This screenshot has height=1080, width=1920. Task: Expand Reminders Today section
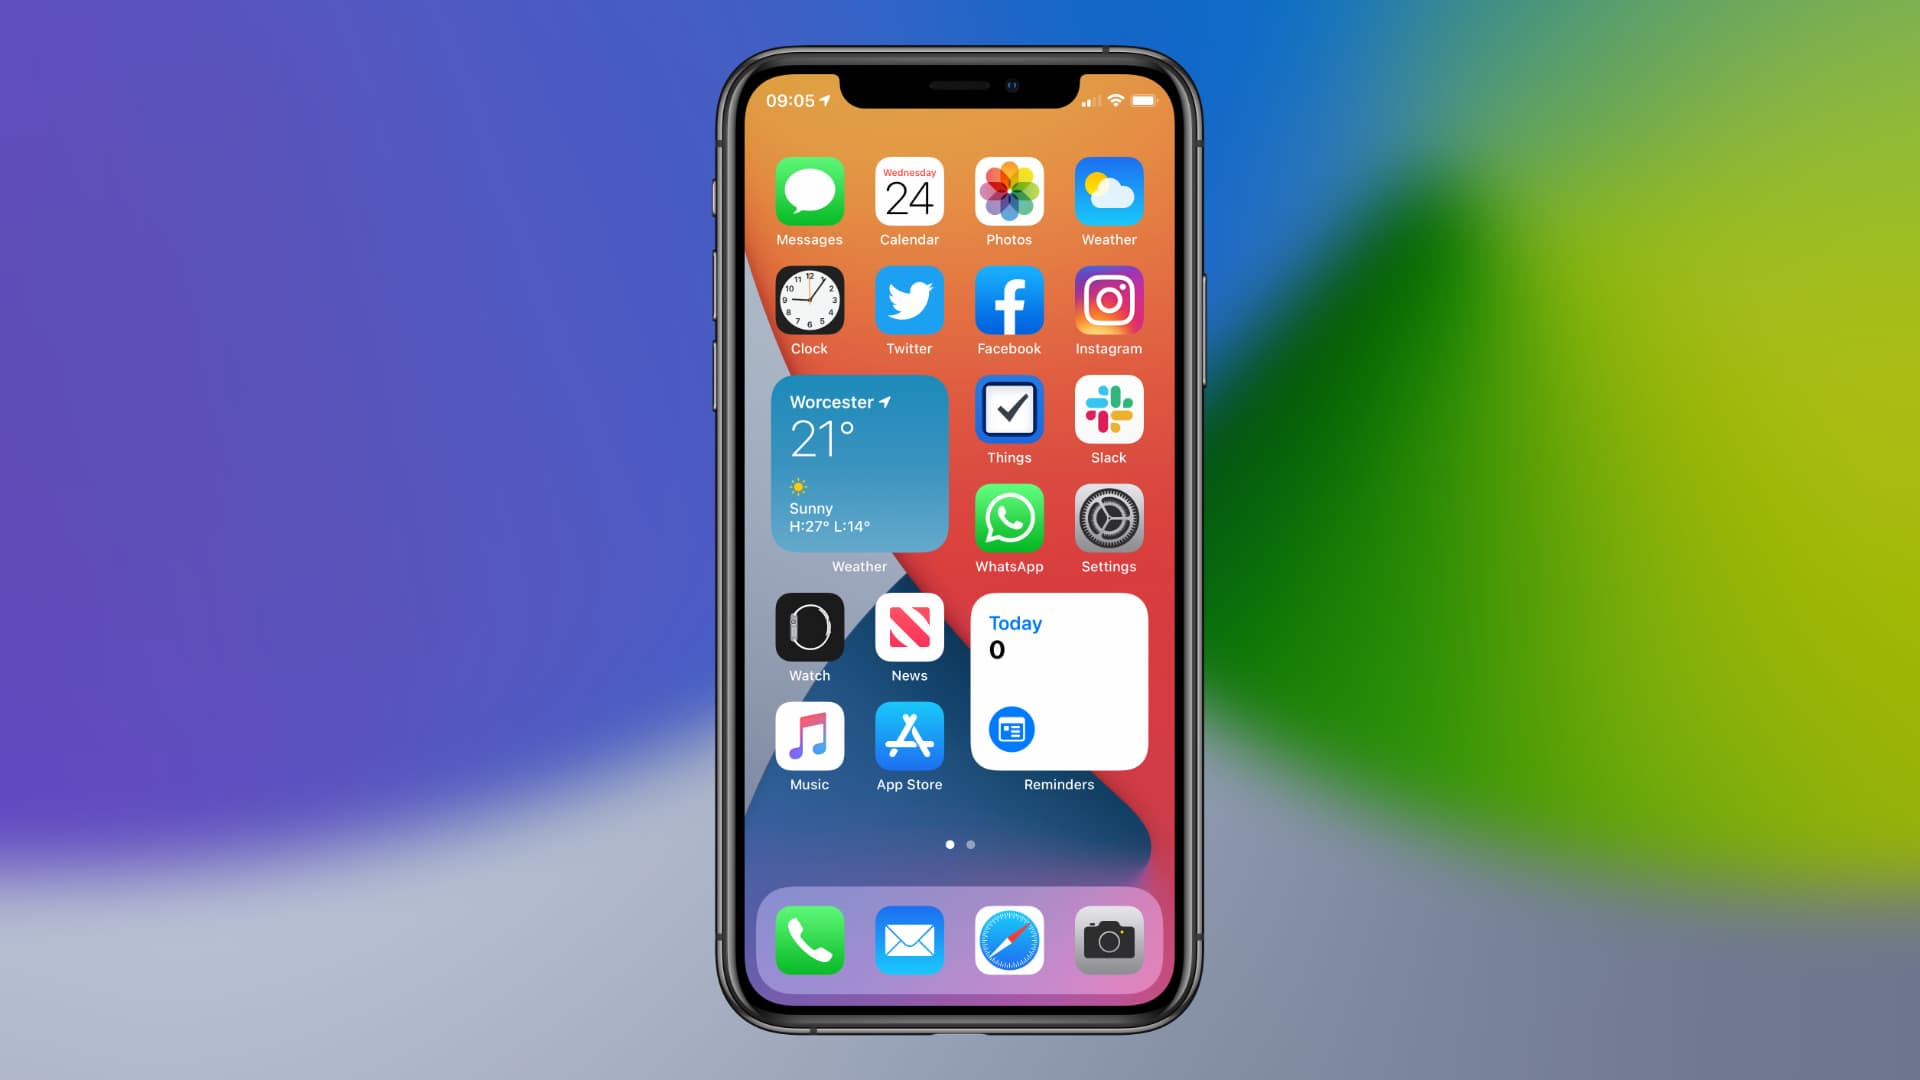tap(1060, 682)
